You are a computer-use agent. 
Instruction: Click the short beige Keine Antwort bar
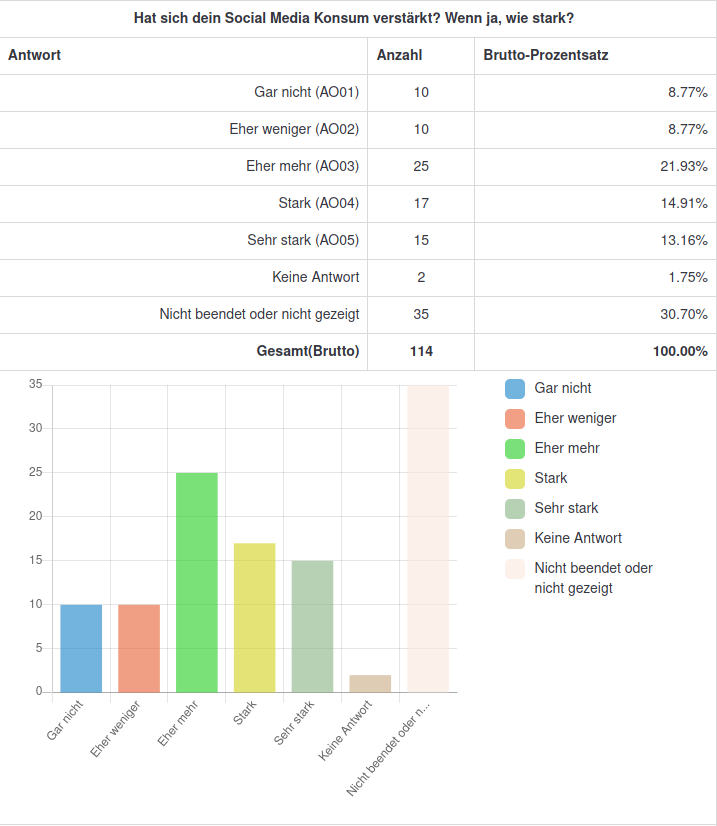pos(370,684)
